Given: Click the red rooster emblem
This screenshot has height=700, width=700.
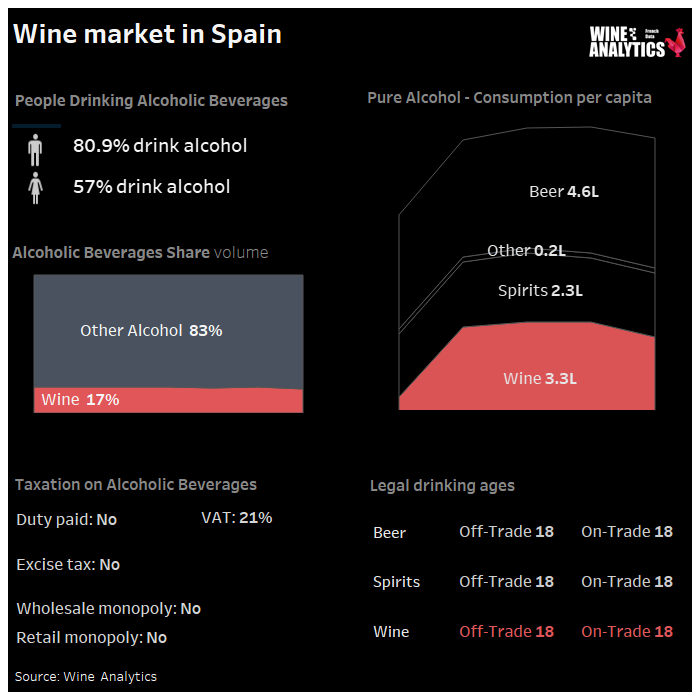Looking at the screenshot, I should click(x=675, y=42).
